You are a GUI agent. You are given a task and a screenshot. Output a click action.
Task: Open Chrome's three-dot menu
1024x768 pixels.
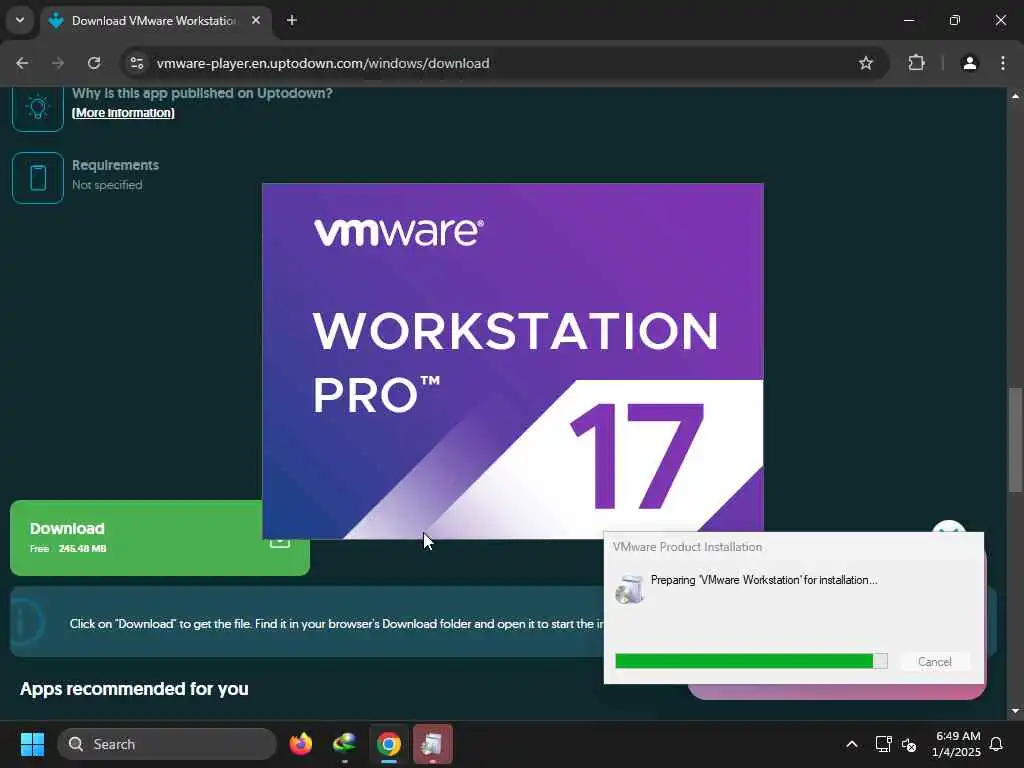point(1002,63)
